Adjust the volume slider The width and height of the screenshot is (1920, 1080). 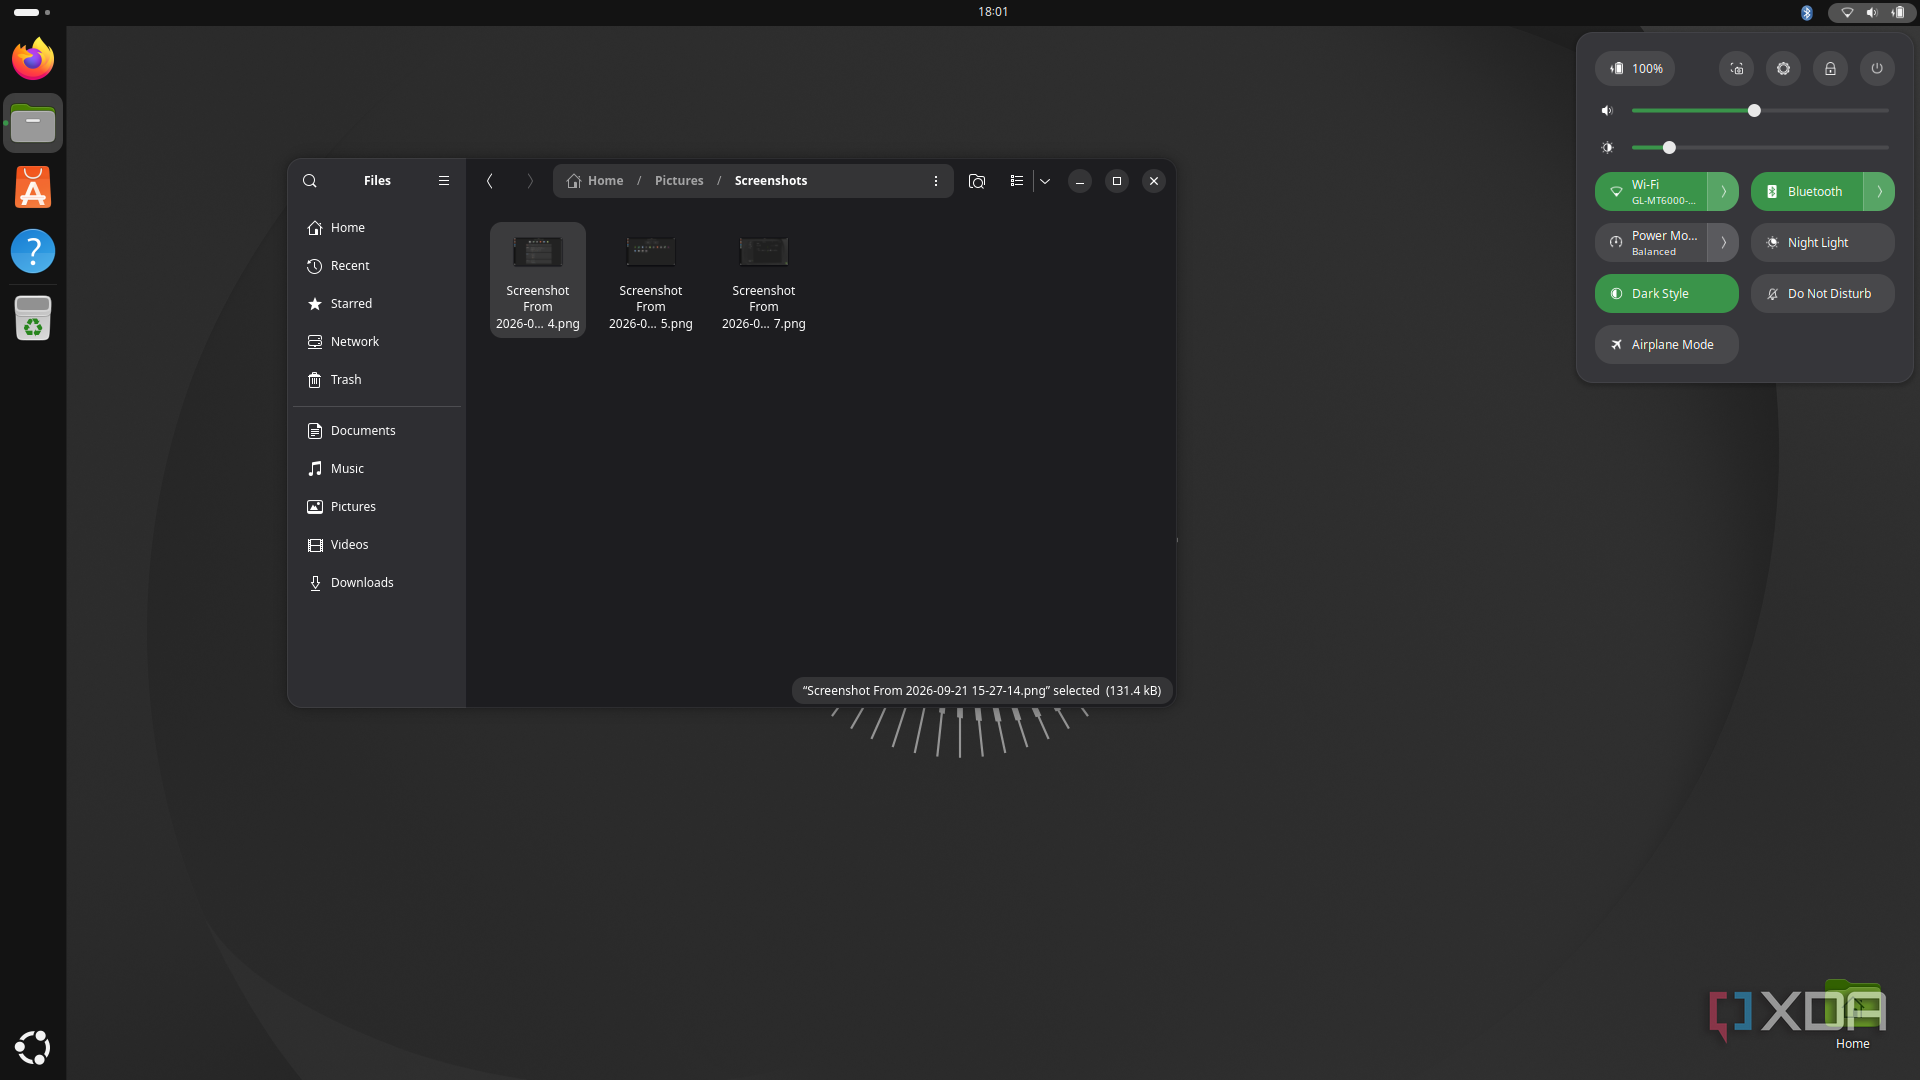pos(1760,111)
